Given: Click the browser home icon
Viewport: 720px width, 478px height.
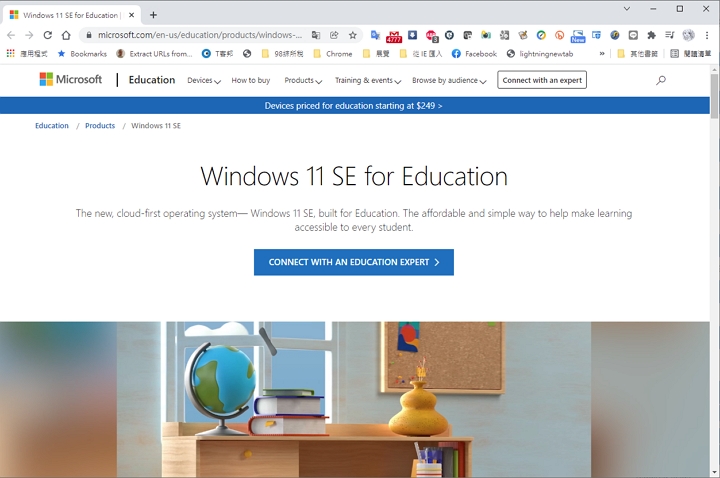Looking at the screenshot, I should [66, 35].
